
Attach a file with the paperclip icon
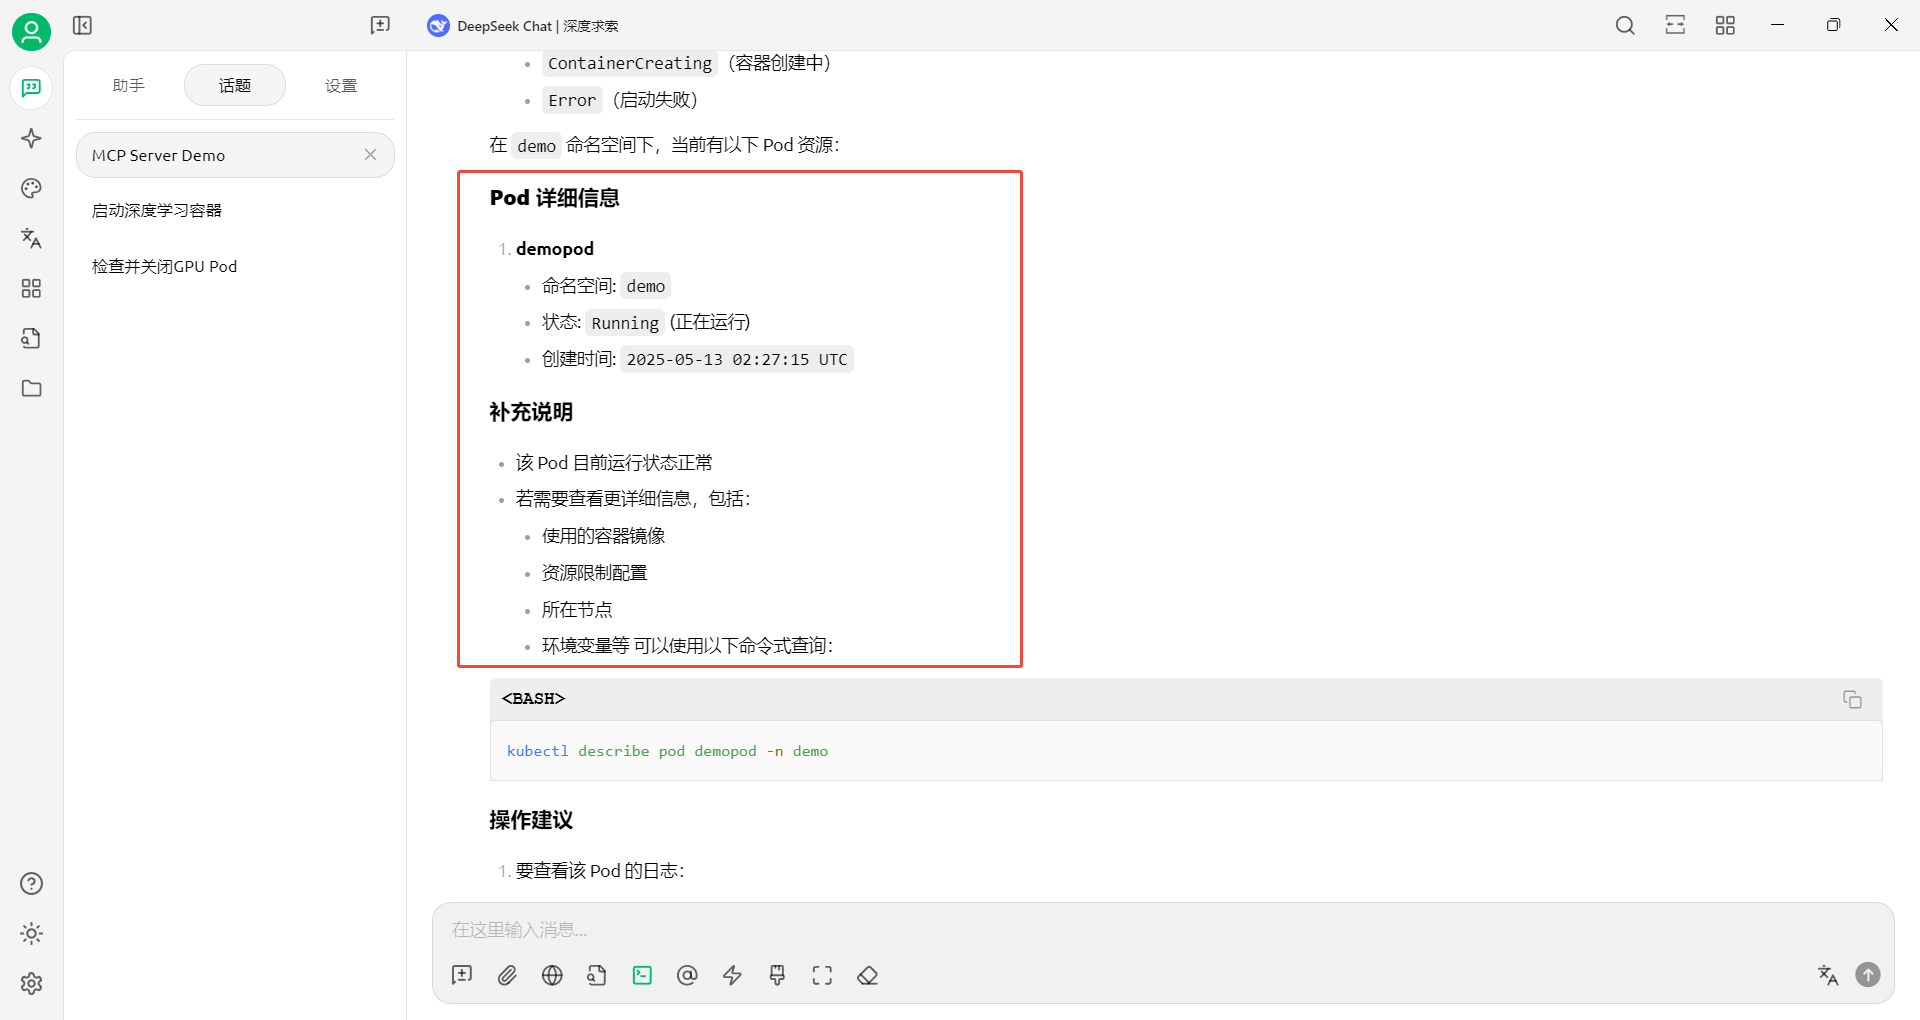[507, 975]
